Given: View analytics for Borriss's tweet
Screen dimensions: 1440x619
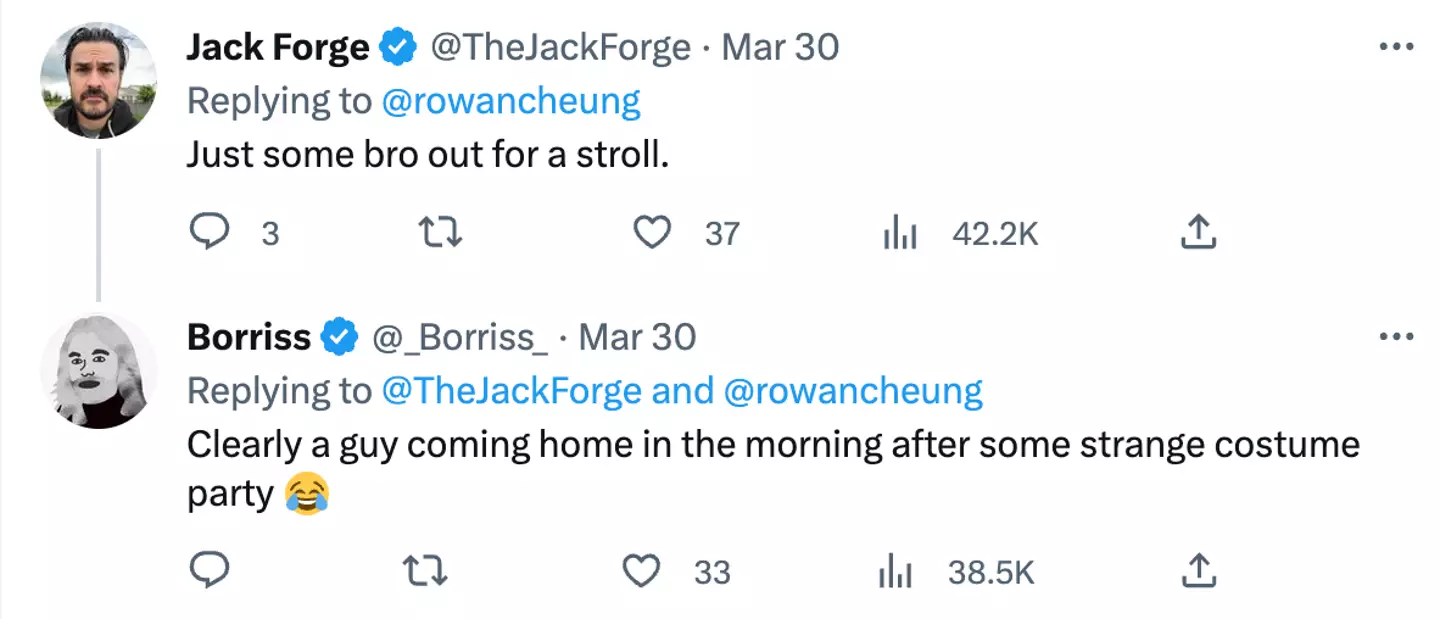Looking at the screenshot, I should (897, 571).
